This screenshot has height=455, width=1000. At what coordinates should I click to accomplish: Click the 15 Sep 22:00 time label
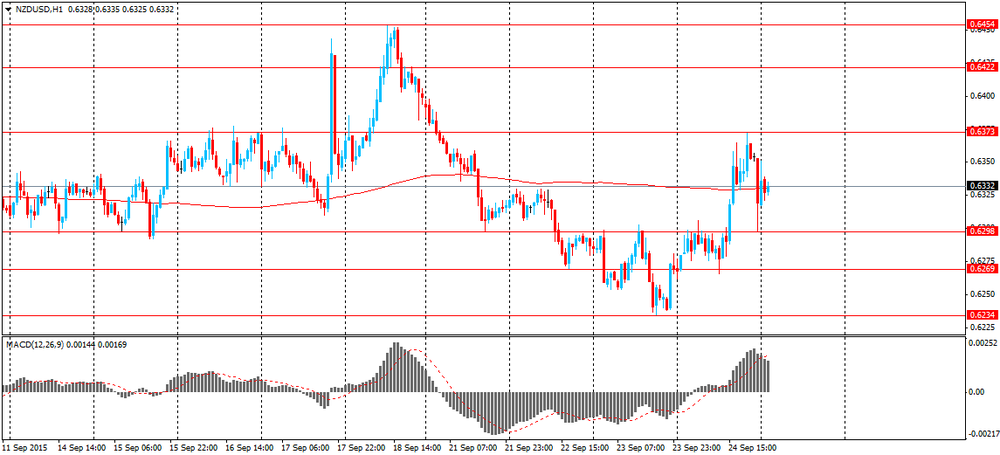pyautogui.click(x=196, y=448)
